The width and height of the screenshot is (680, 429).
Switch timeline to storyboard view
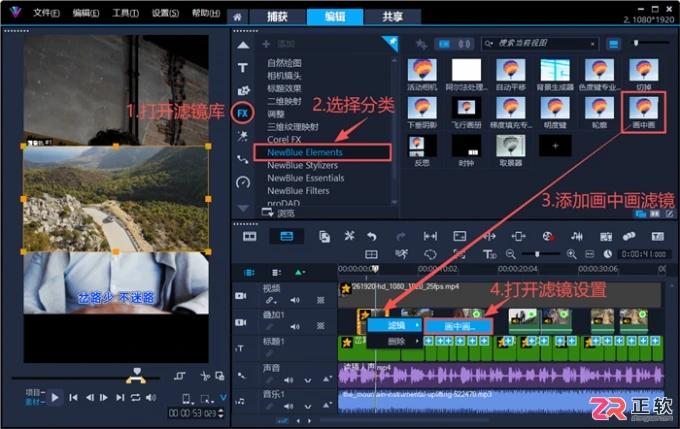pos(250,236)
